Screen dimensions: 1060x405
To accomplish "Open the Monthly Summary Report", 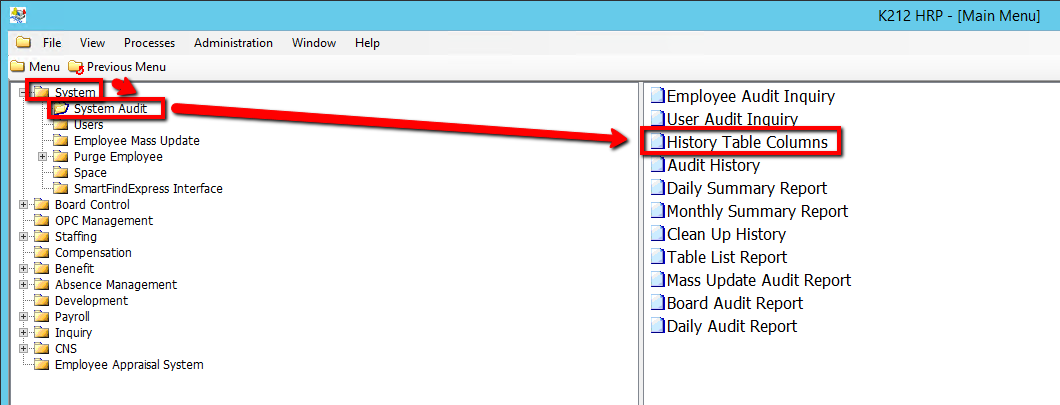I will point(756,212).
